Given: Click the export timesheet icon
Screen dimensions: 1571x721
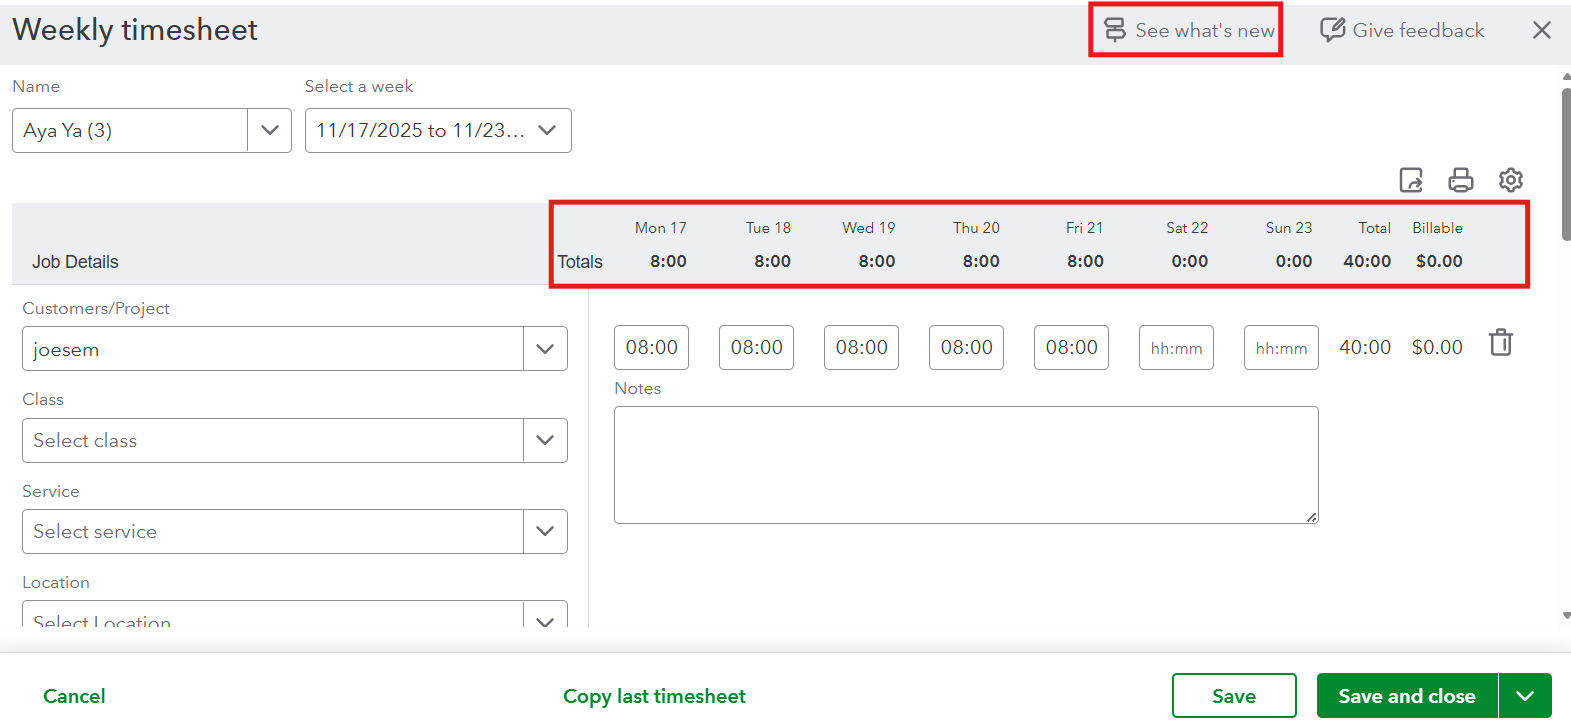Looking at the screenshot, I should pyautogui.click(x=1411, y=180).
